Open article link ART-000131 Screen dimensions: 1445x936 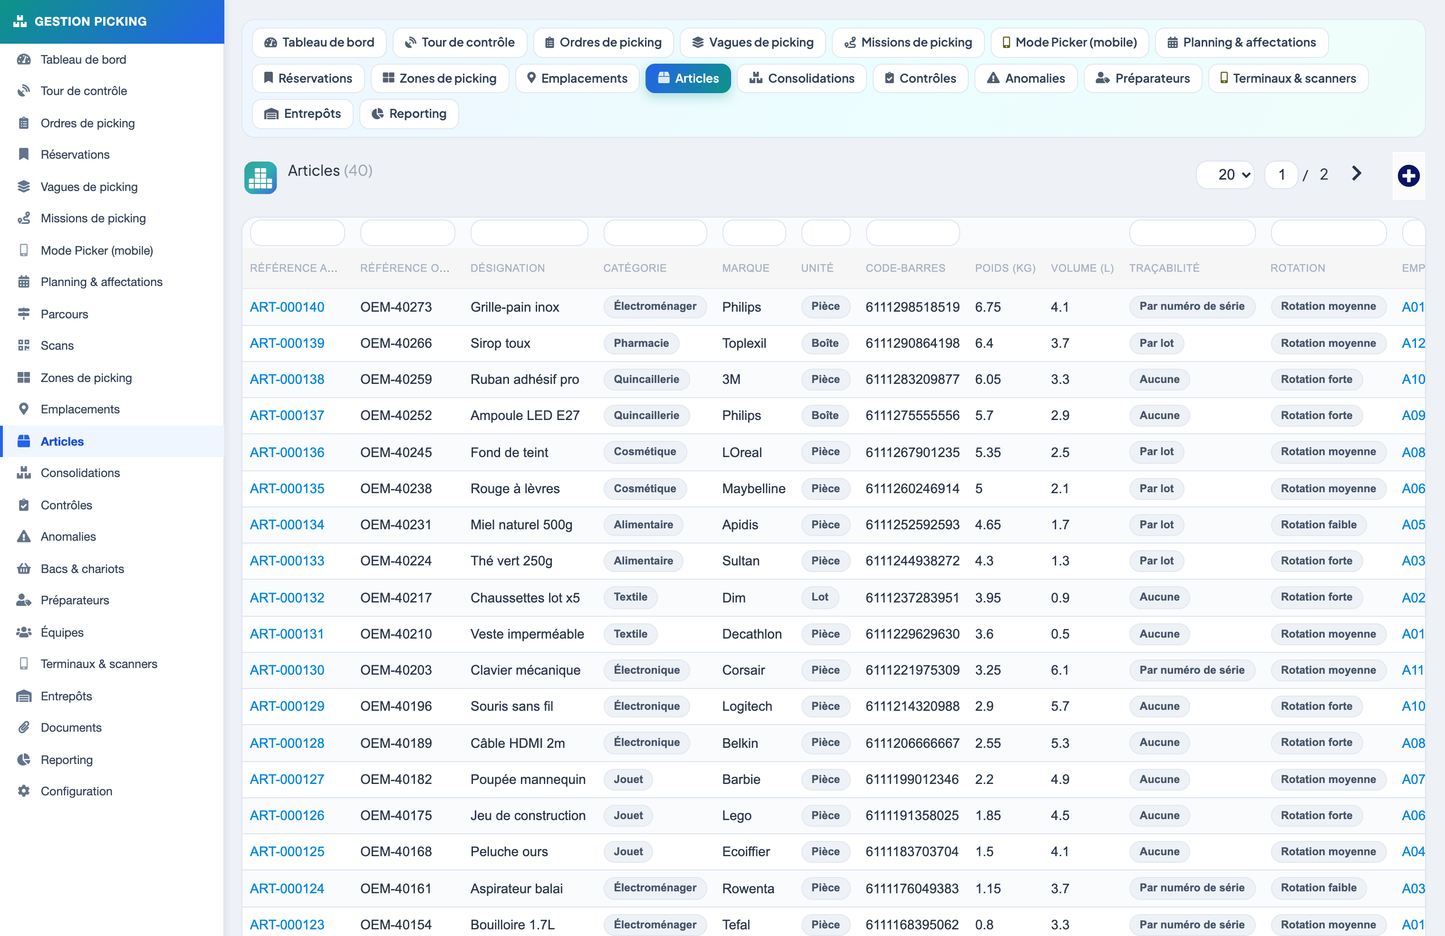click(287, 634)
